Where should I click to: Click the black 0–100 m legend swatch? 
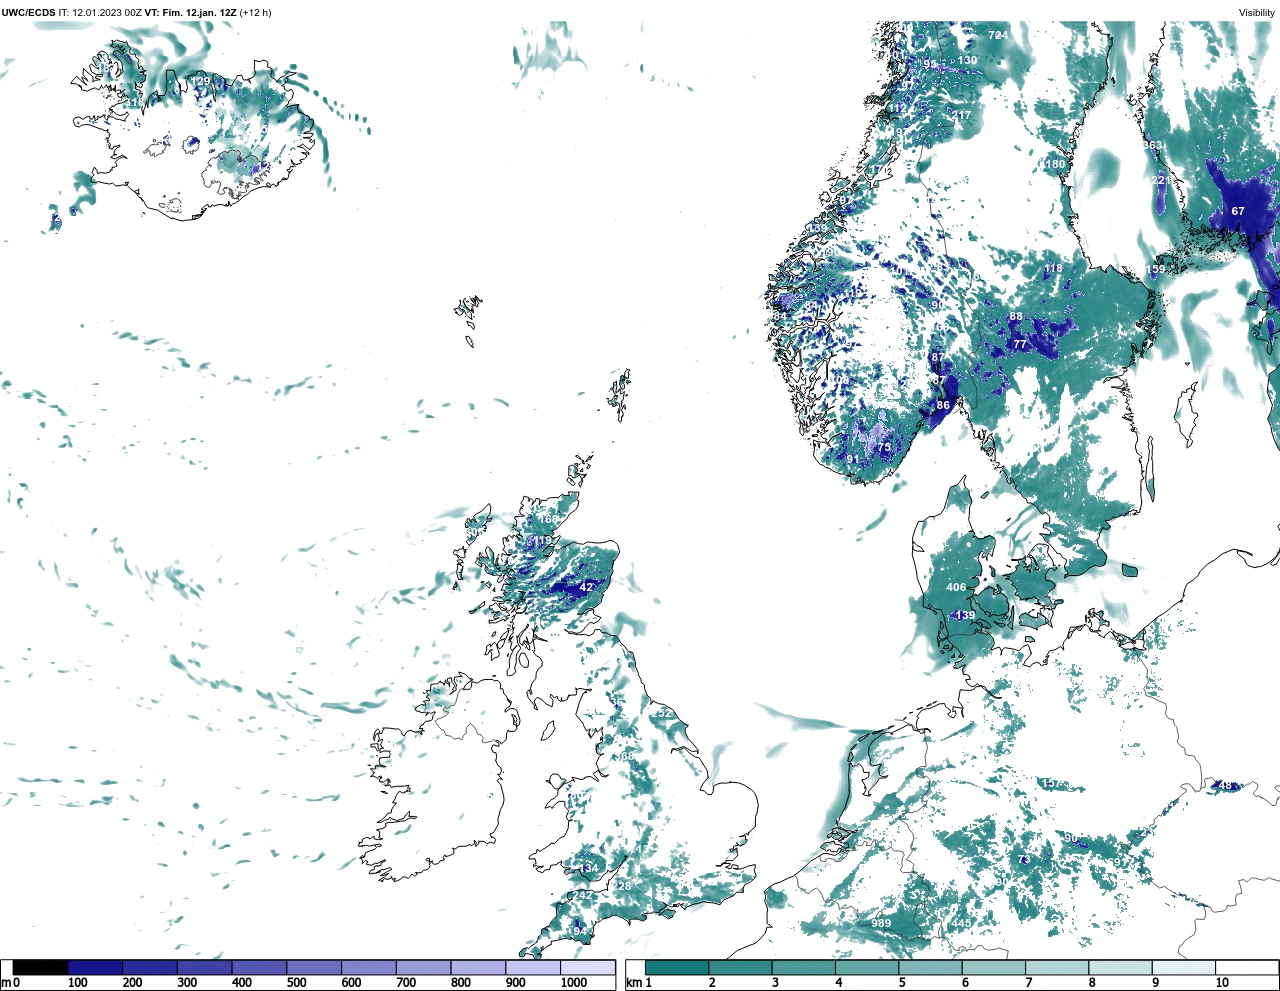pos(41,967)
